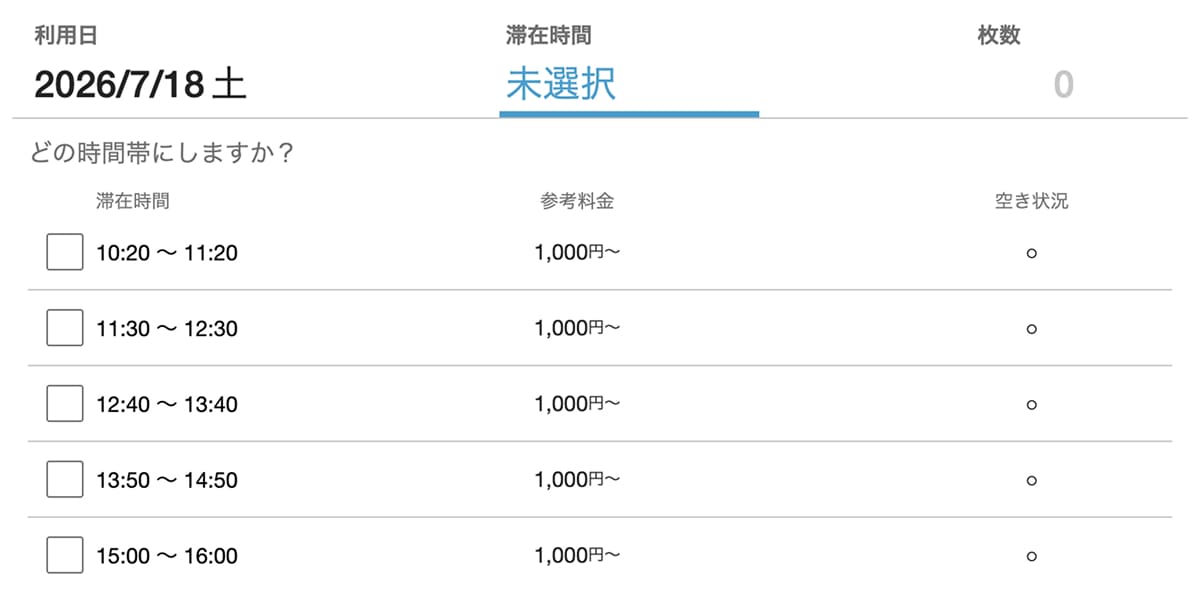
Task: Check the 15:00 ～ 16:00 time slot box
Action: coord(65,555)
